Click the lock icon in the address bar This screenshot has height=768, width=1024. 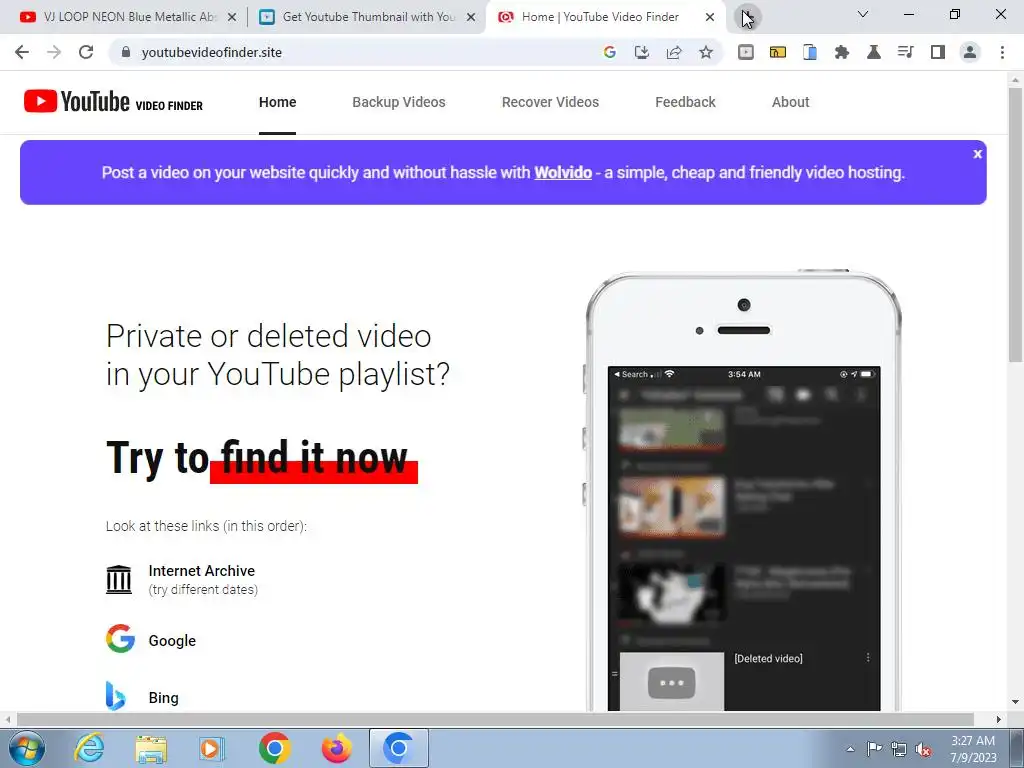tap(126, 52)
